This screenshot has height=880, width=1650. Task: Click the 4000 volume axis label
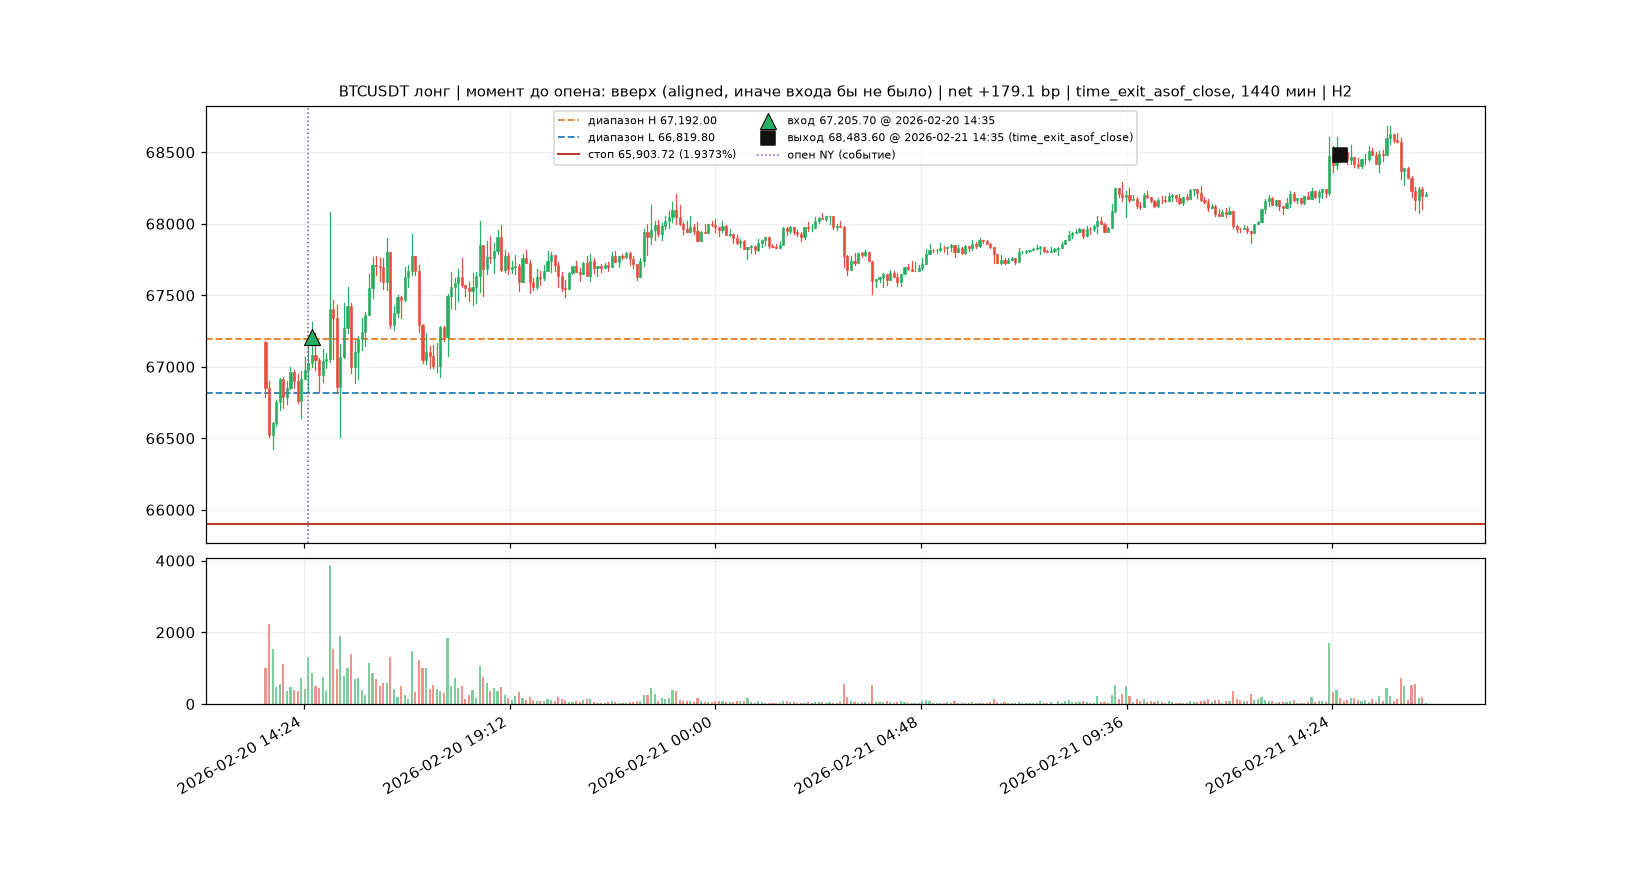[x=177, y=562]
